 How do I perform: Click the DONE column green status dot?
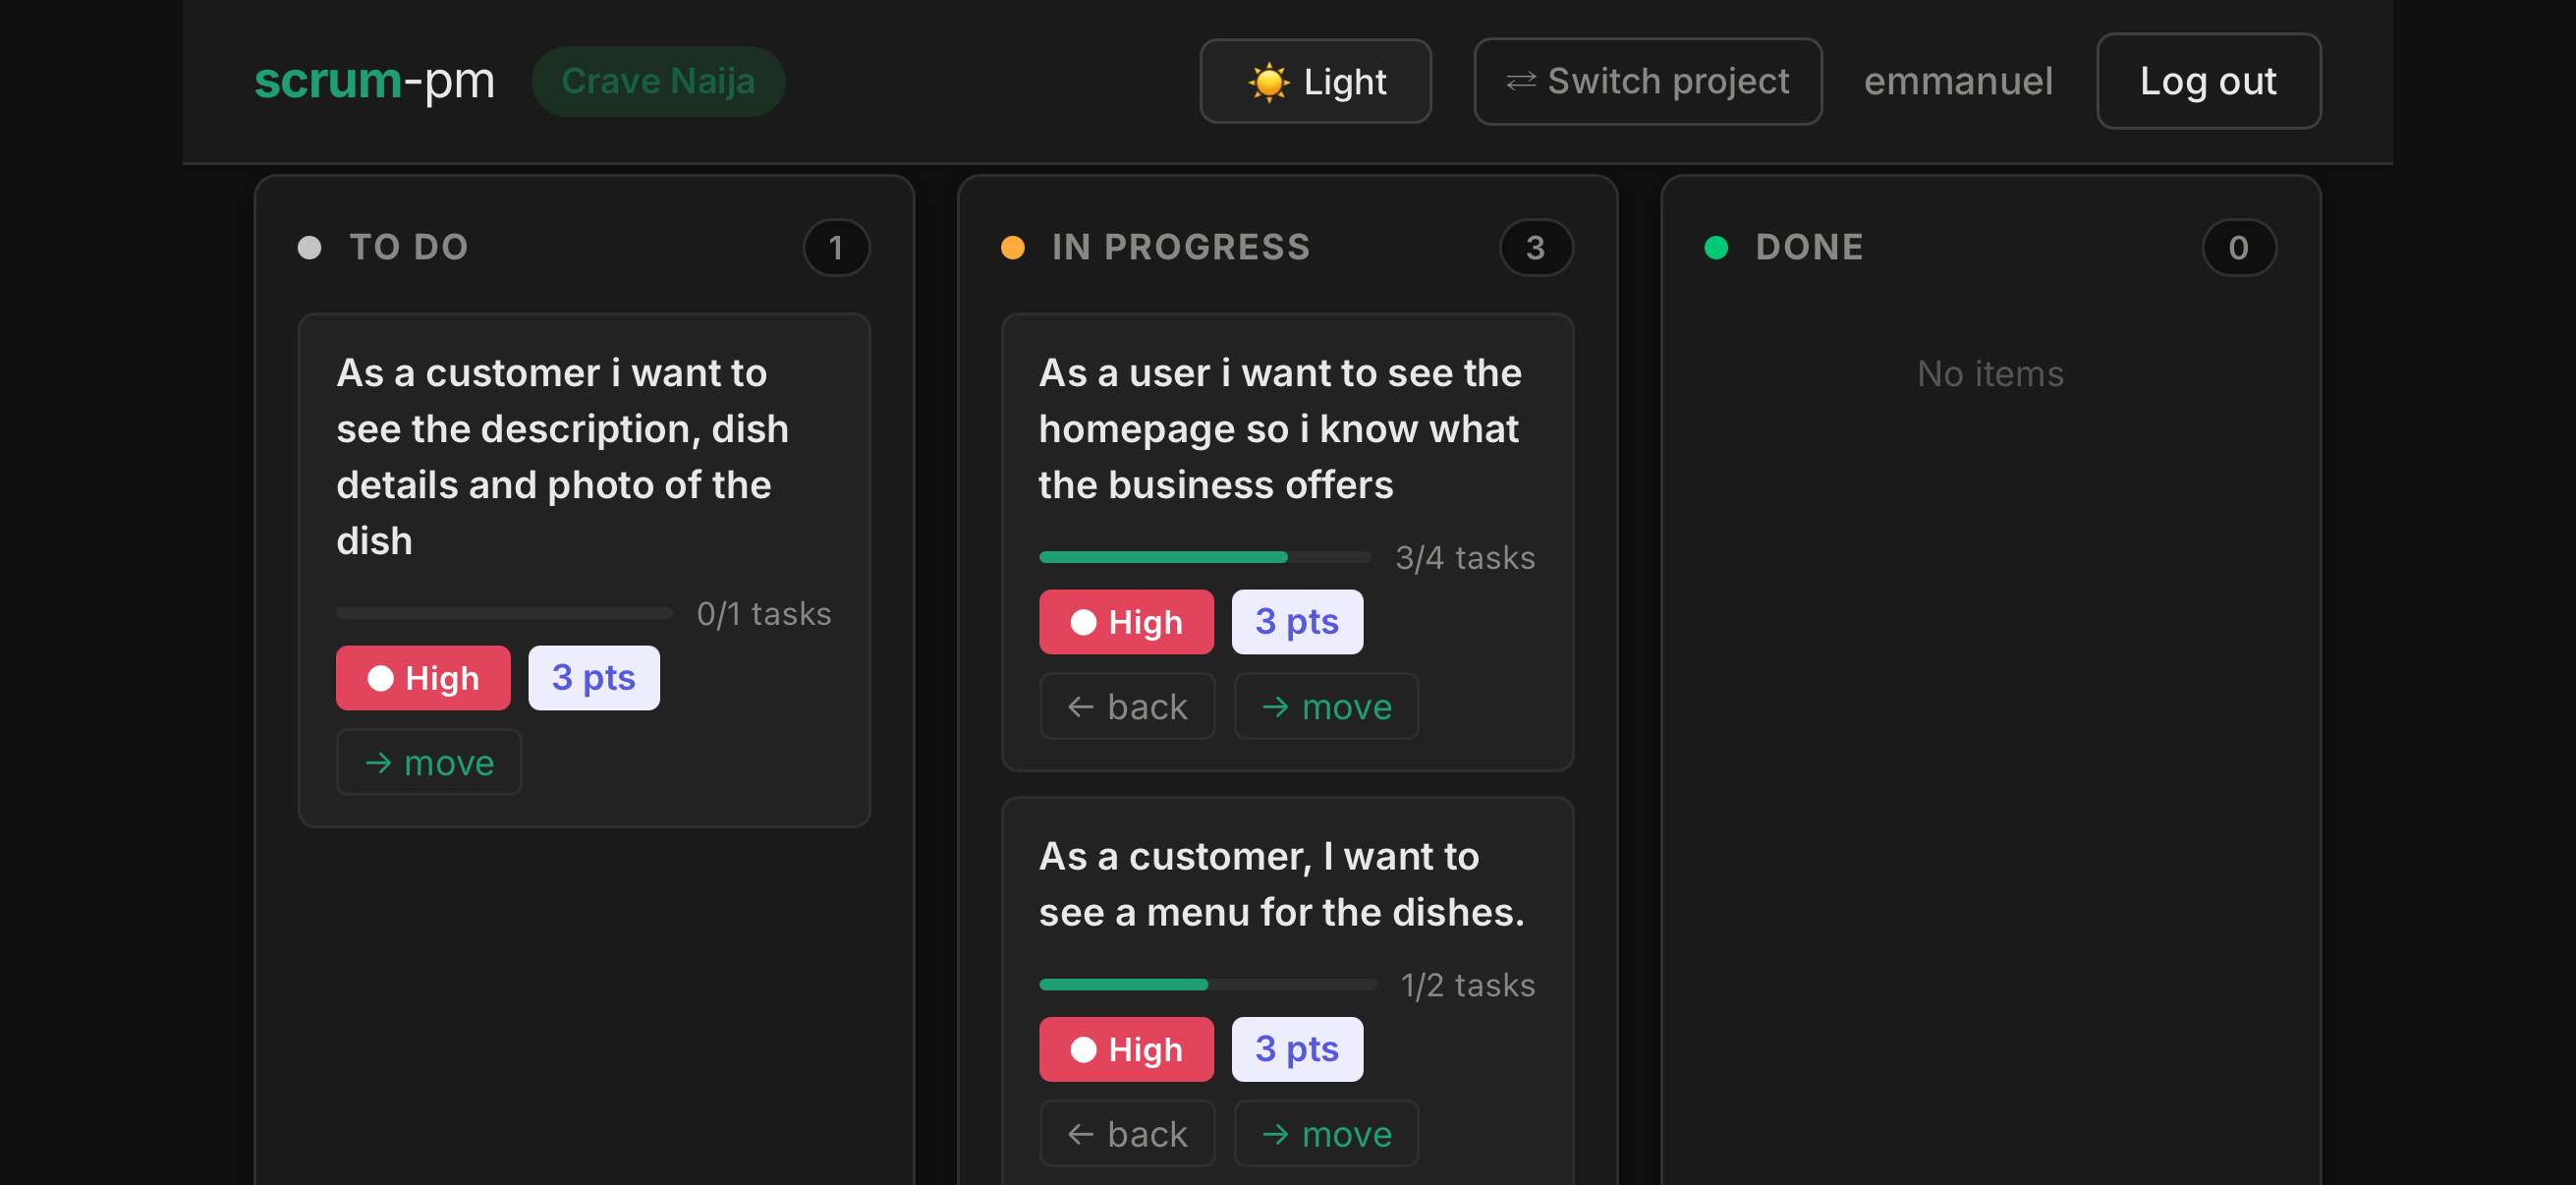pyautogui.click(x=1716, y=247)
